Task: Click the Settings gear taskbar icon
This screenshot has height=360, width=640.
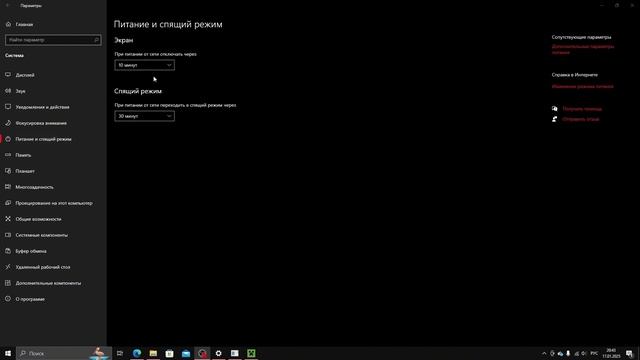Action: [219, 353]
